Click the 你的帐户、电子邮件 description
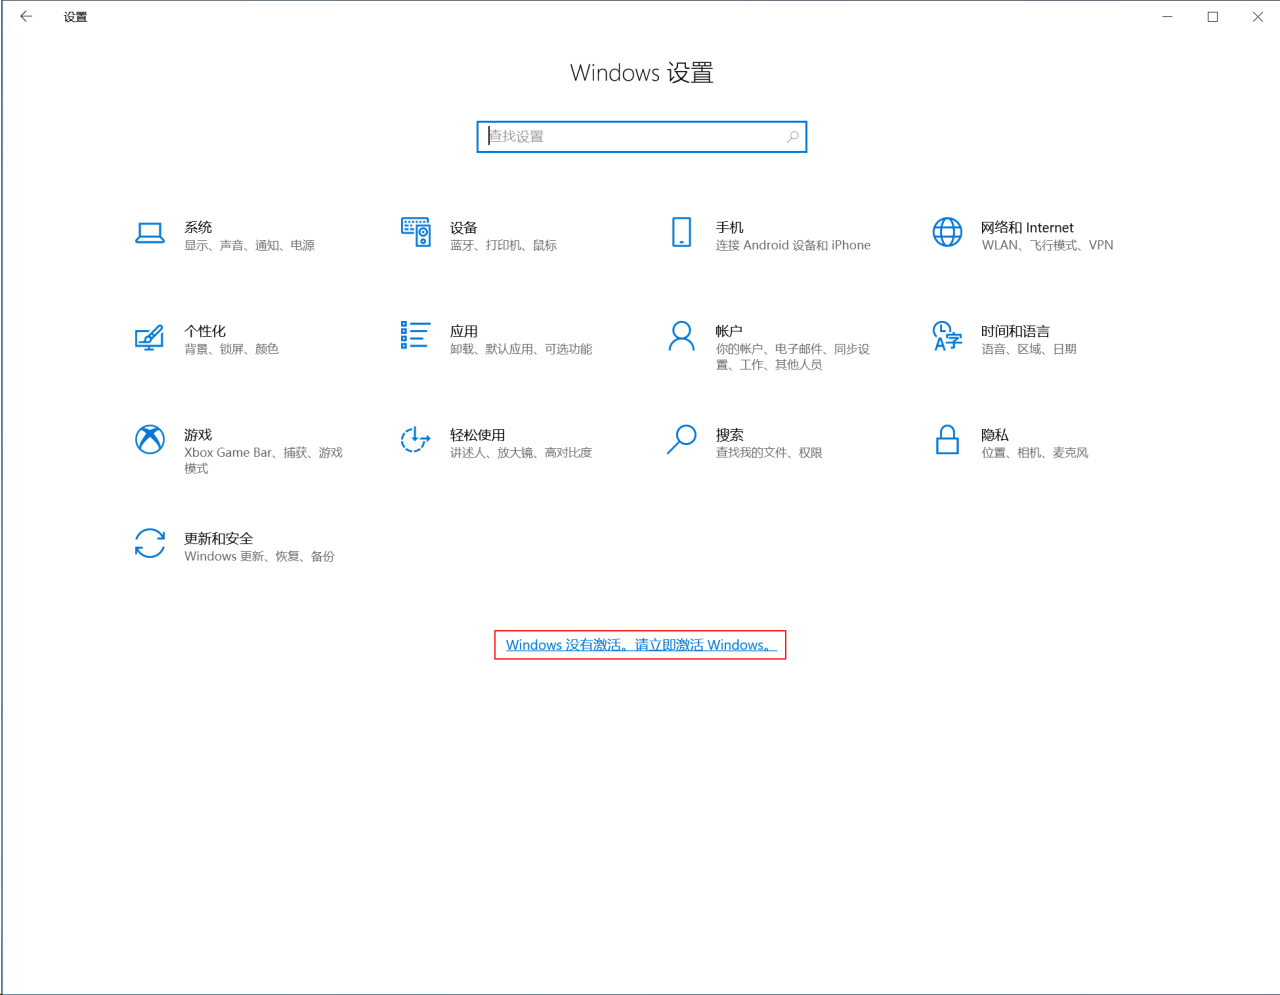1280x995 pixels. (793, 357)
